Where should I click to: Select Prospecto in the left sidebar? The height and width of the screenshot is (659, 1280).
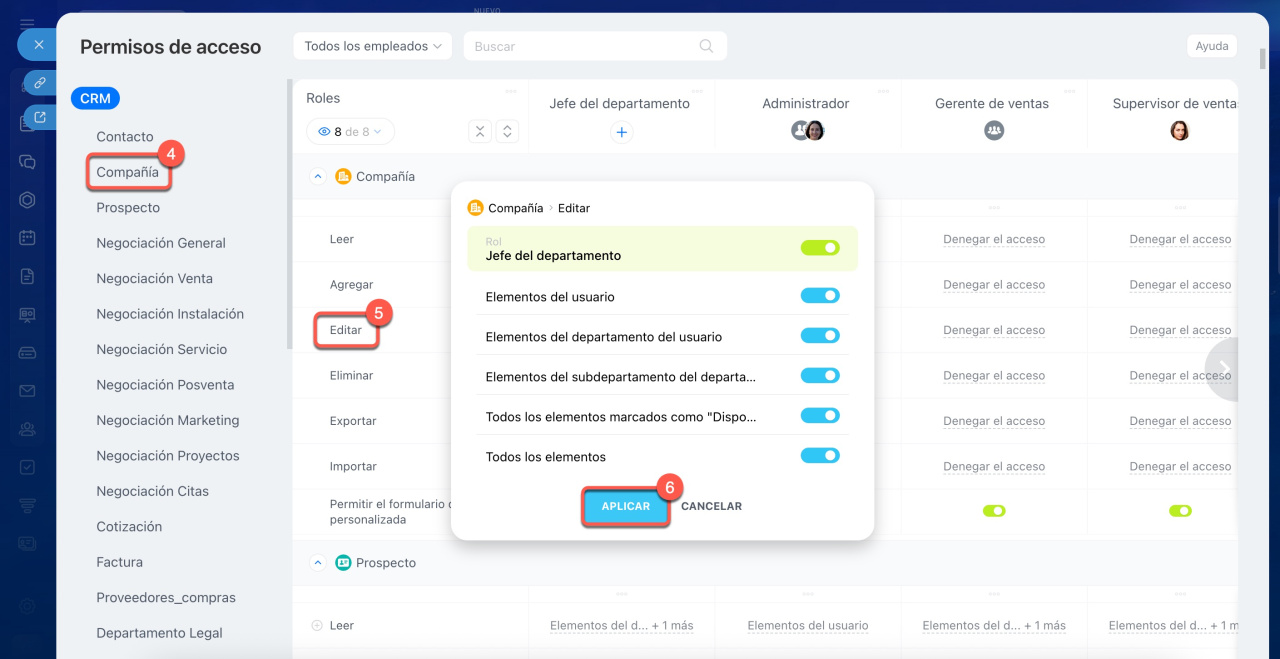click(x=128, y=208)
